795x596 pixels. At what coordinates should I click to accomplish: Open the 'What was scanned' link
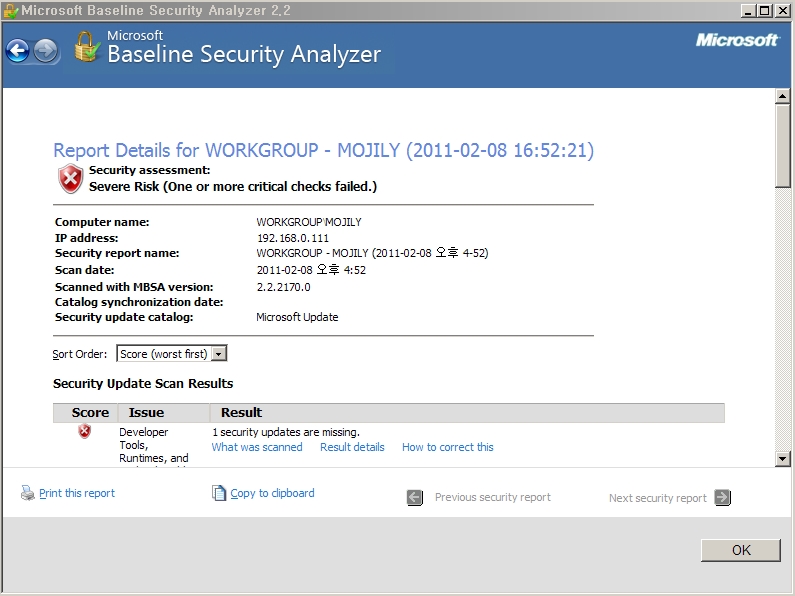[257, 447]
